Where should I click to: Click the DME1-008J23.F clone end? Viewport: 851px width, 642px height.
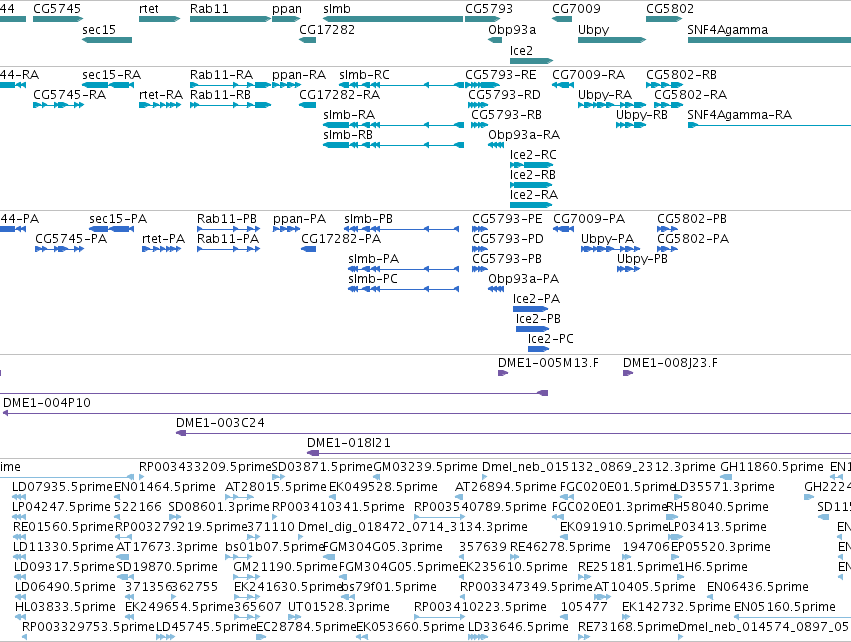(x=628, y=373)
